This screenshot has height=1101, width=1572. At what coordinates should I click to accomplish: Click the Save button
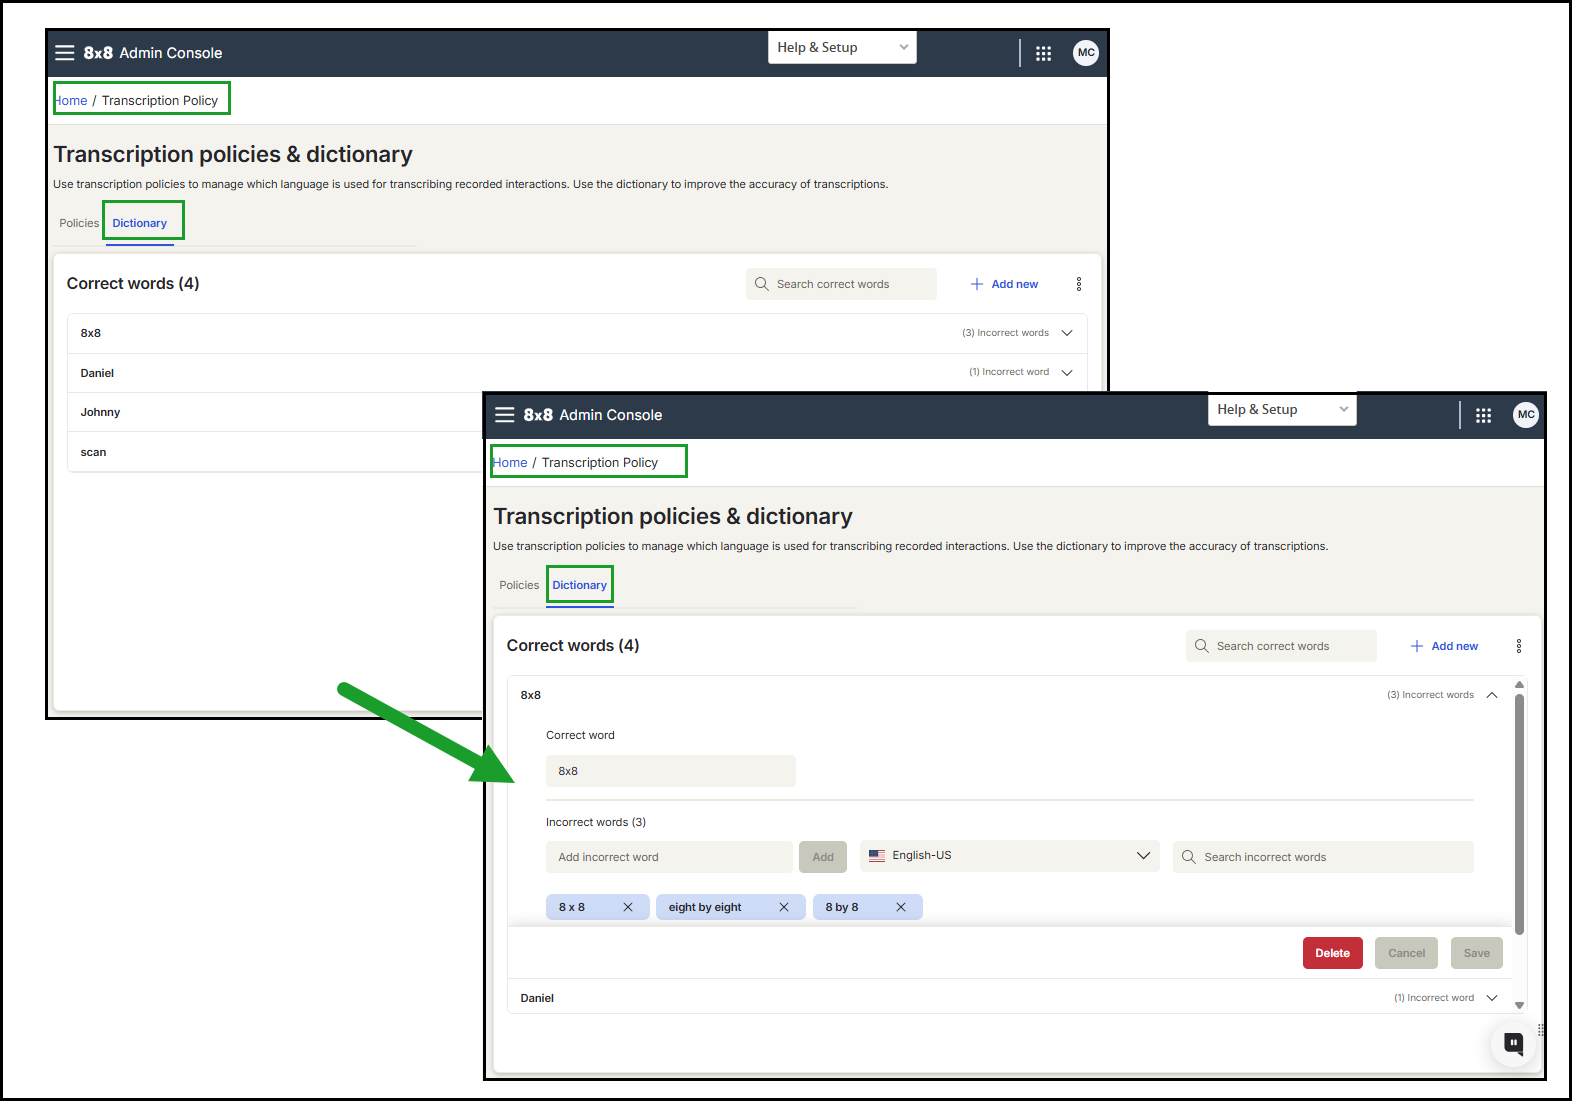click(x=1477, y=953)
